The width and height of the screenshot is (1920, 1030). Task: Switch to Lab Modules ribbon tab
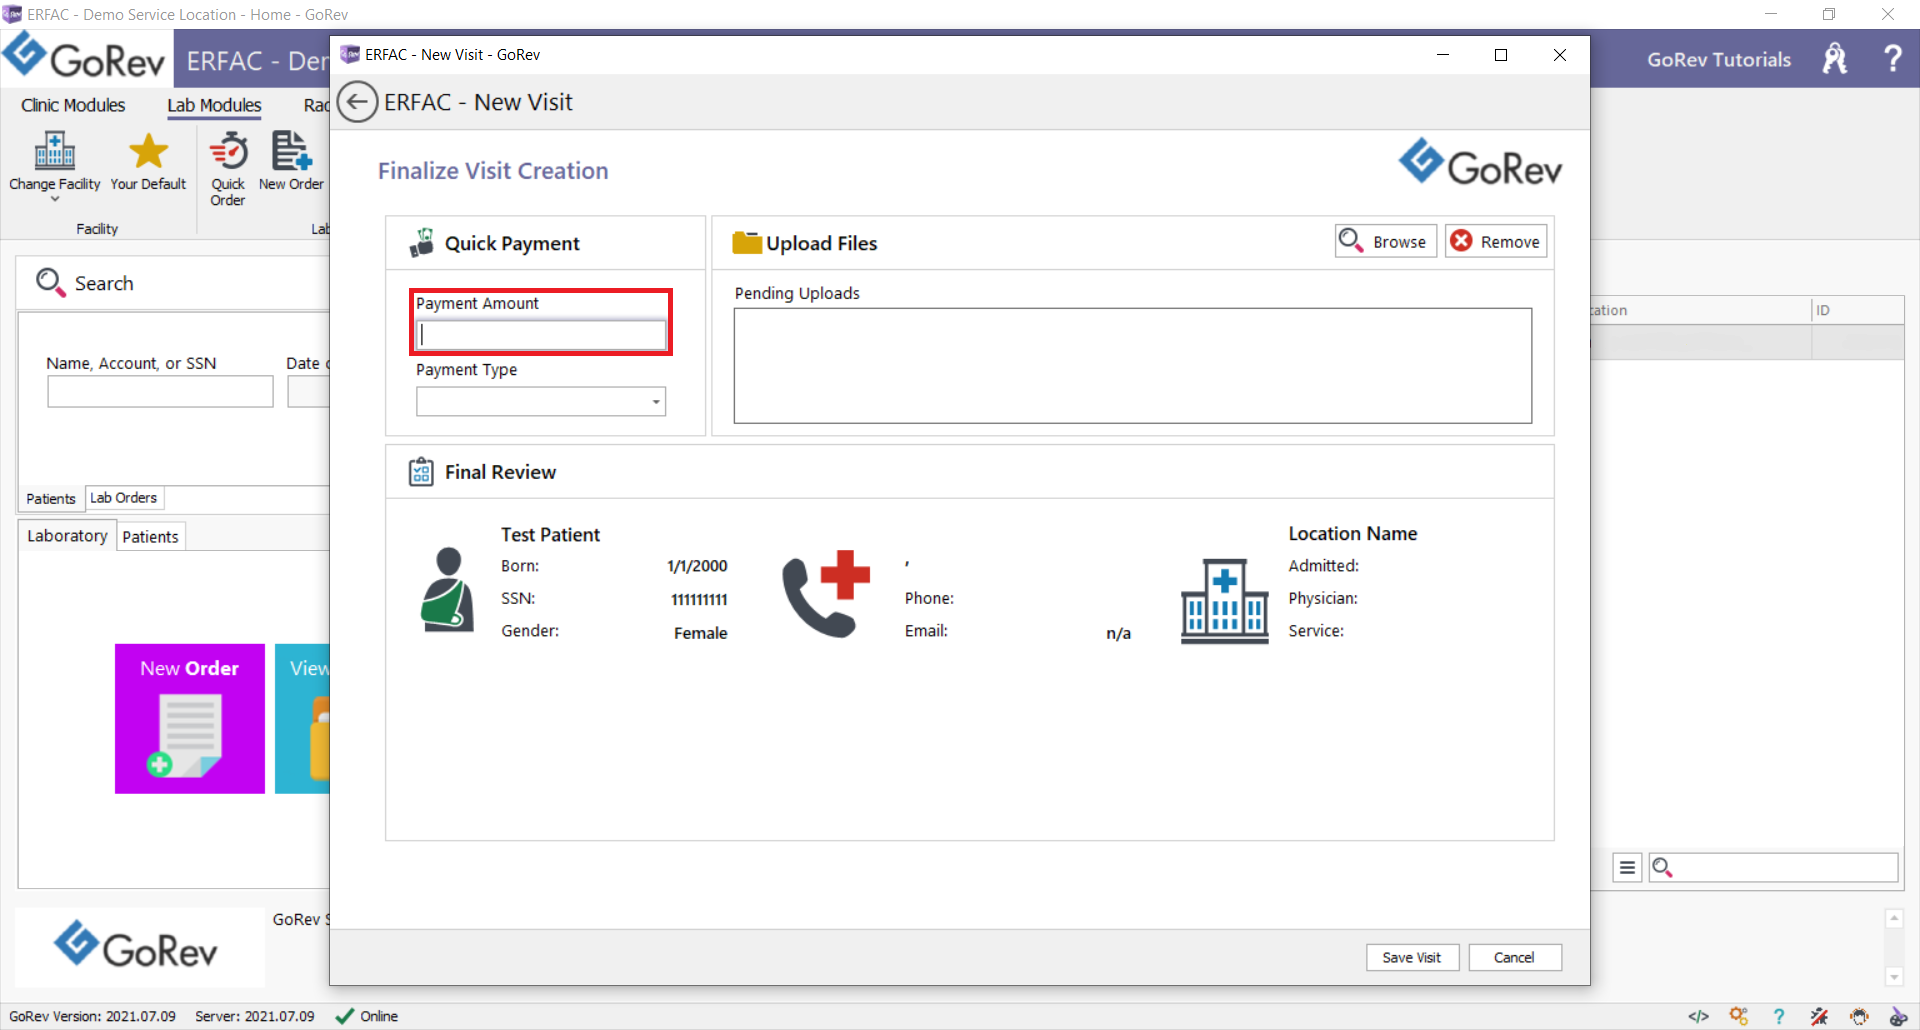point(214,105)
